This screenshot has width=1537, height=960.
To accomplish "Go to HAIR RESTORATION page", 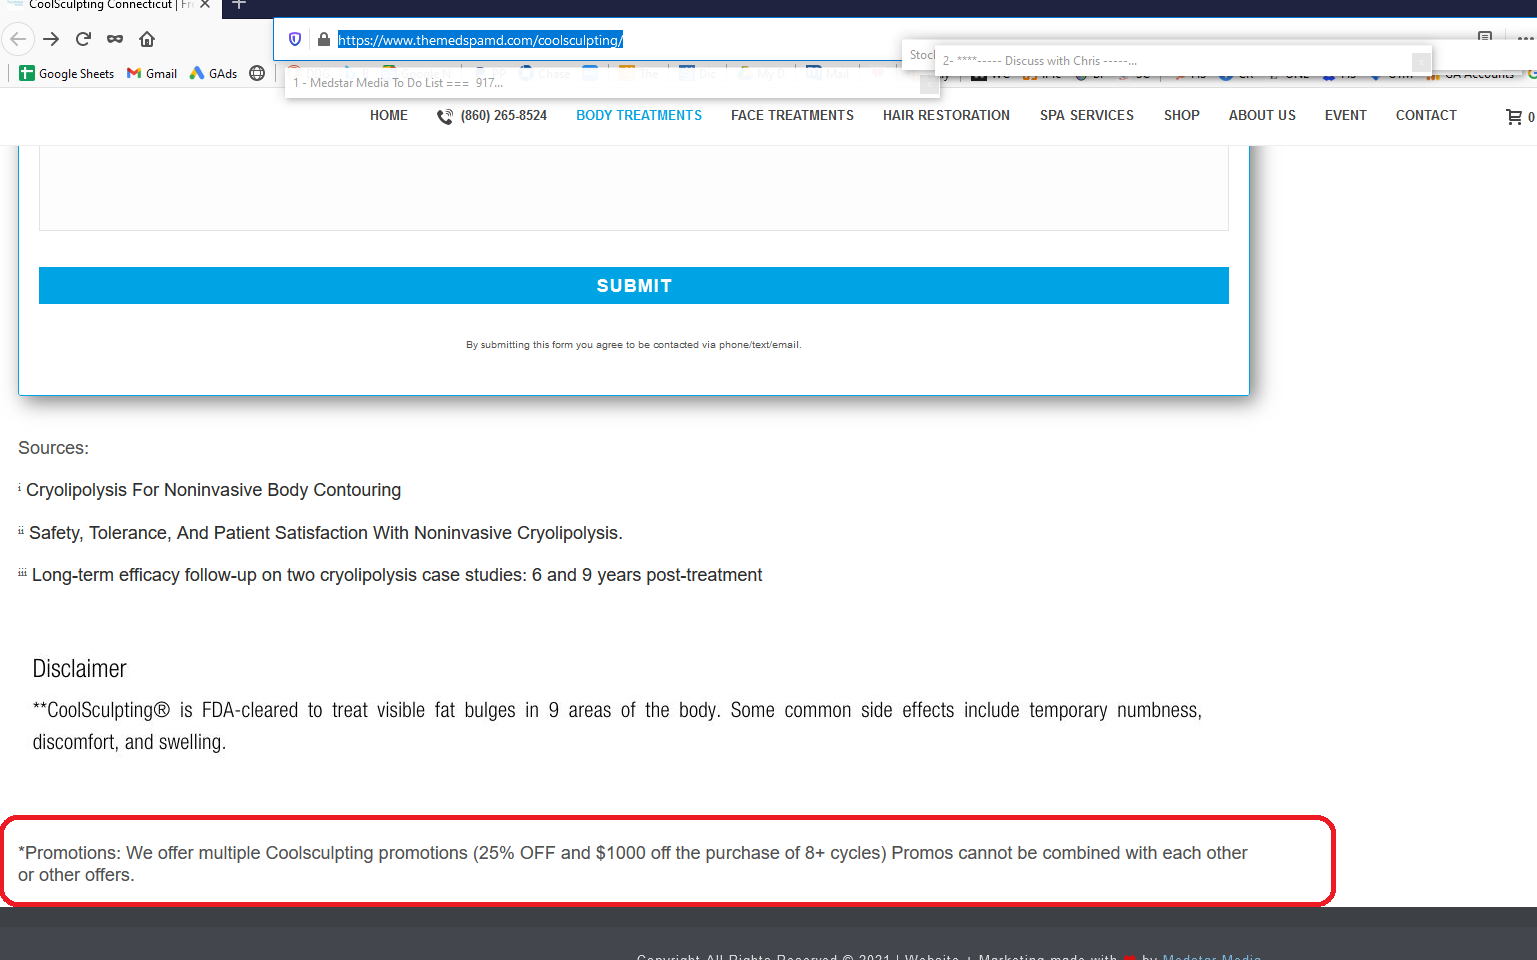I will click(x=946, y=115).
